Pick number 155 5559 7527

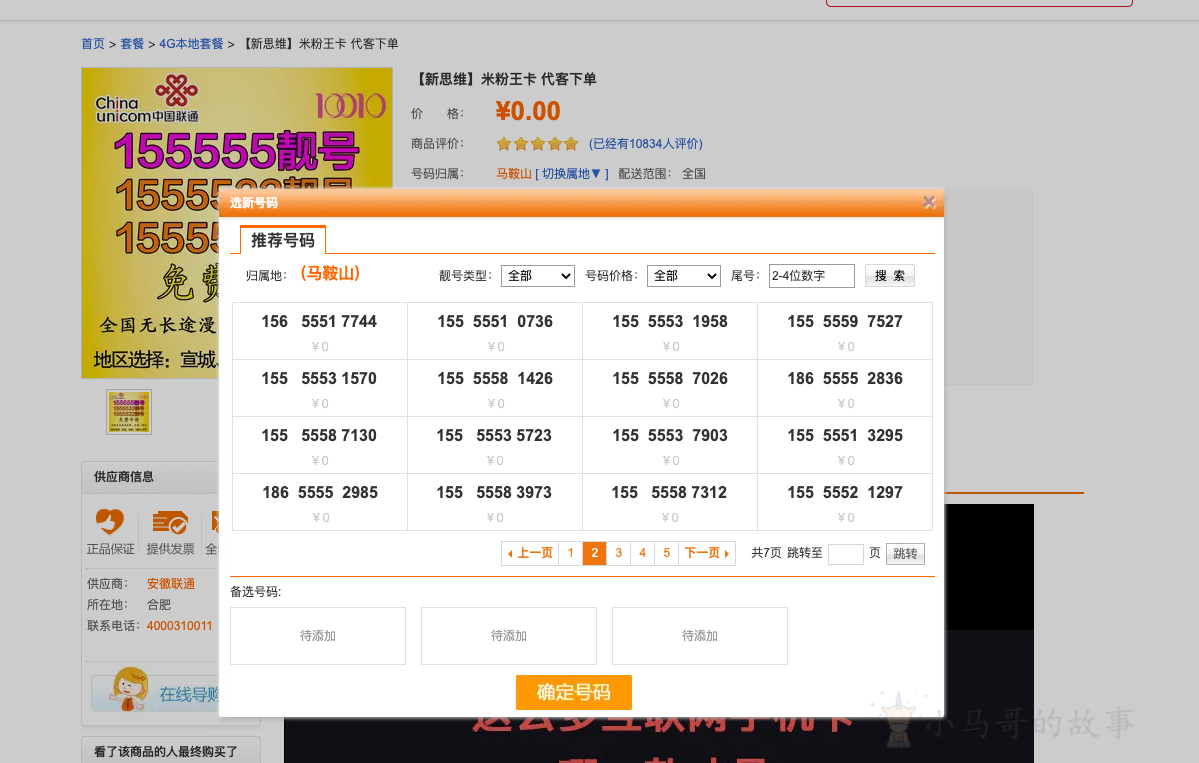tap(845, 331)
